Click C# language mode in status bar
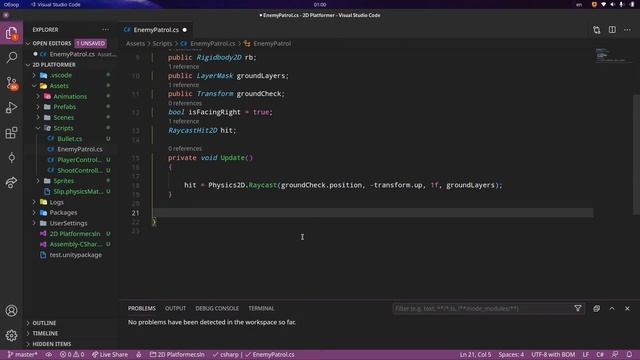Image resolution: width=640 pixels, height=360 pixels. tap(600, 354)
